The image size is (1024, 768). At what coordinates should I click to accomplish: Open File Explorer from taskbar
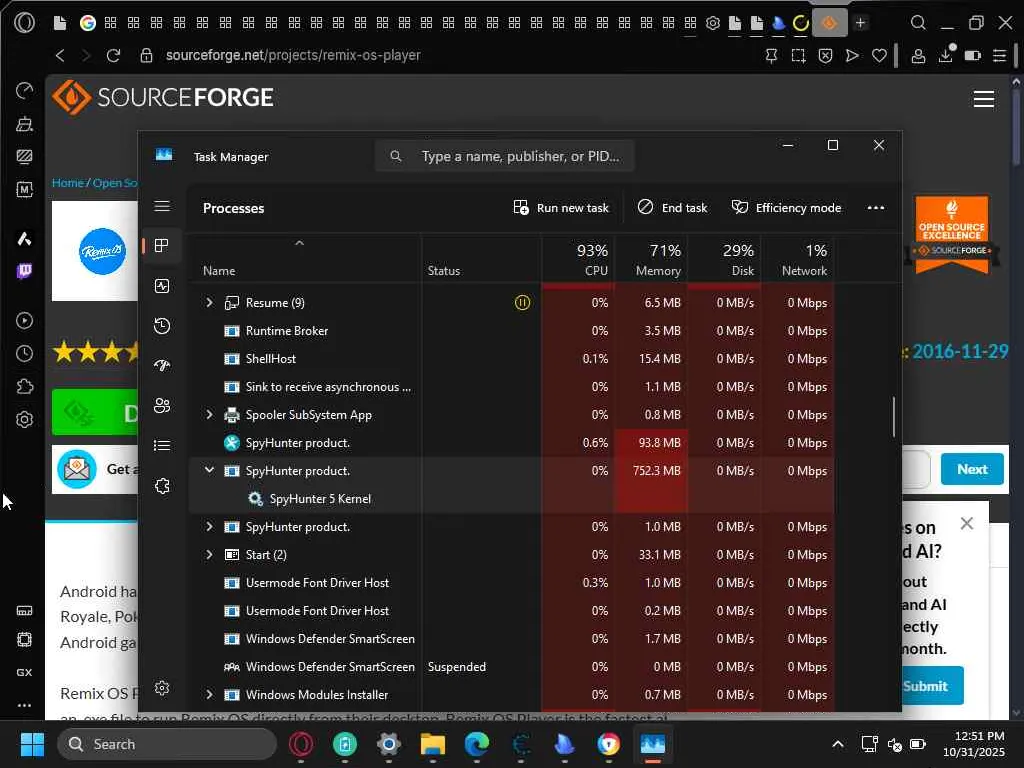pos(432,744)
